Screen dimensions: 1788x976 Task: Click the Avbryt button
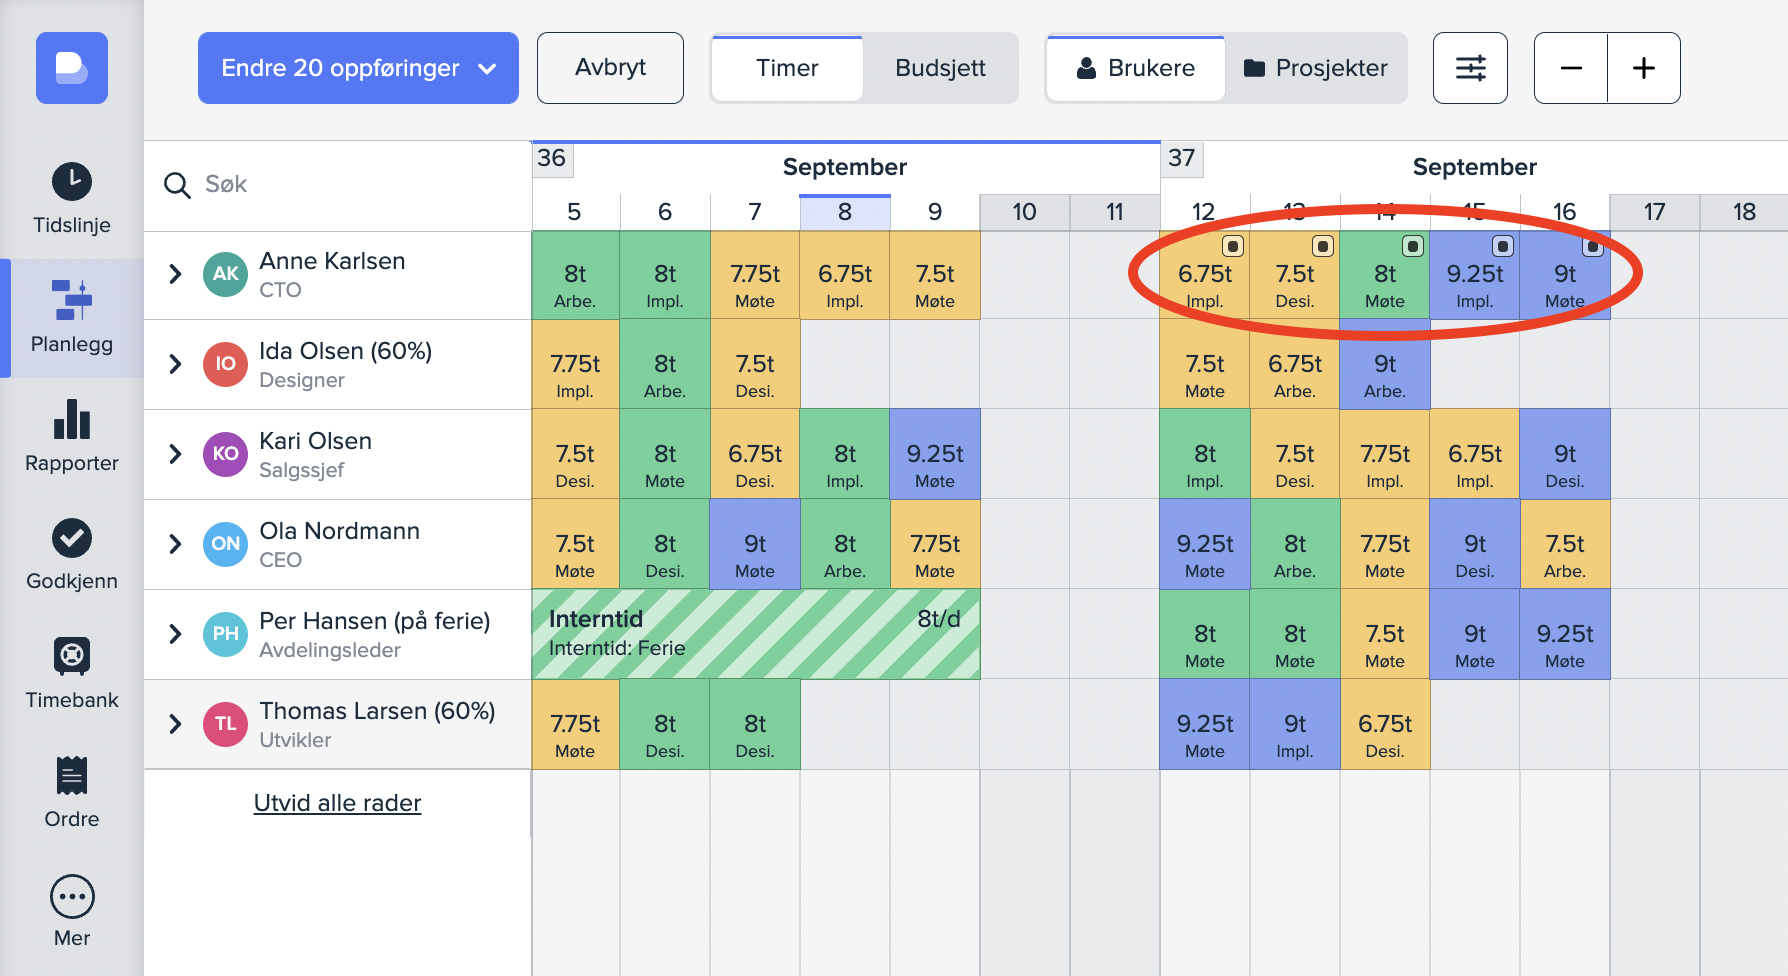(x=610, y=68)
